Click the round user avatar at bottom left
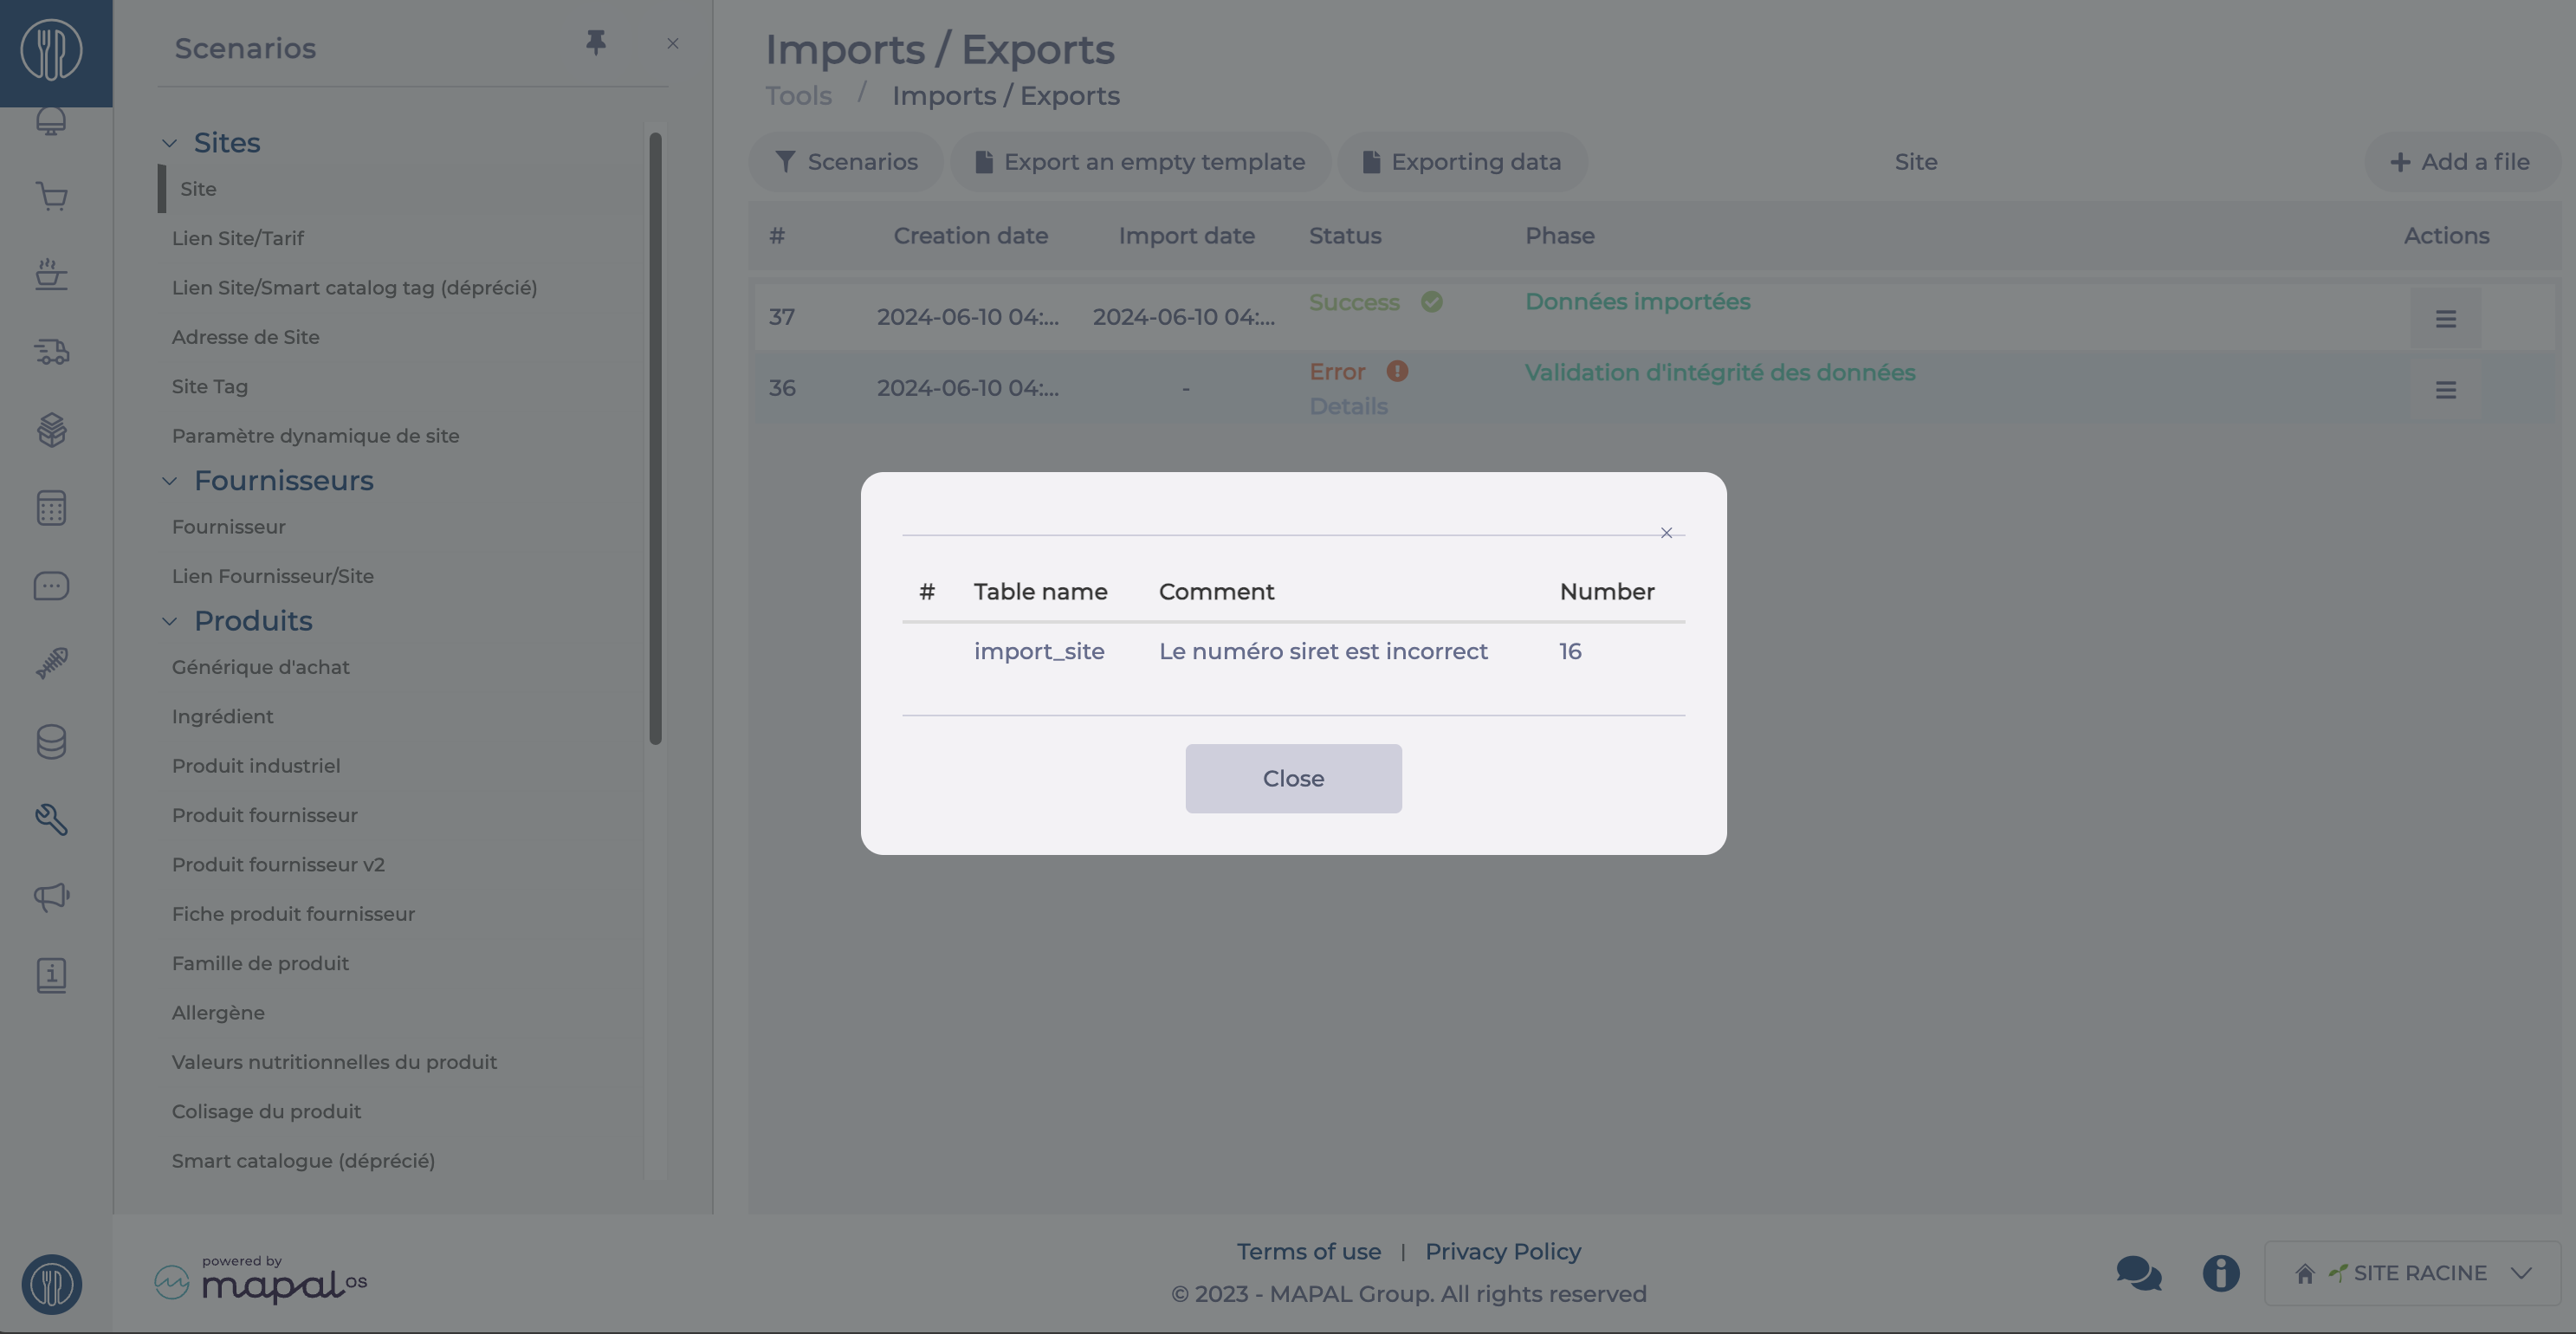2576x1334 pixels. click(x=52, y=1284)
